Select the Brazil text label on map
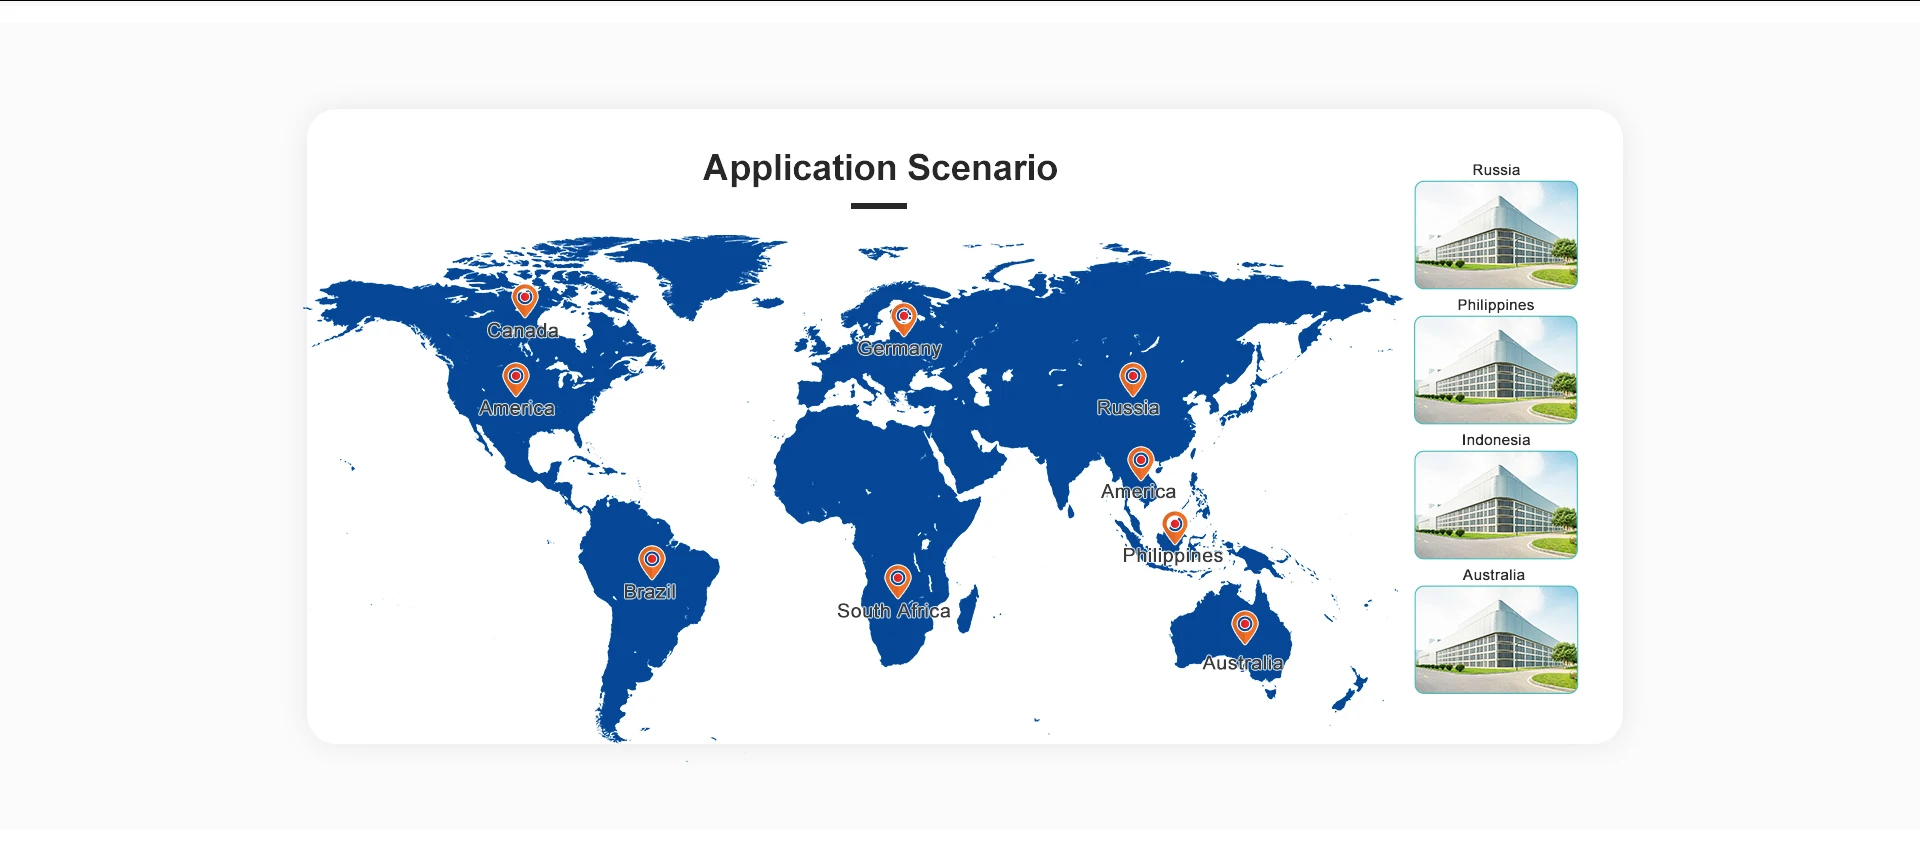 click(650, 592)
